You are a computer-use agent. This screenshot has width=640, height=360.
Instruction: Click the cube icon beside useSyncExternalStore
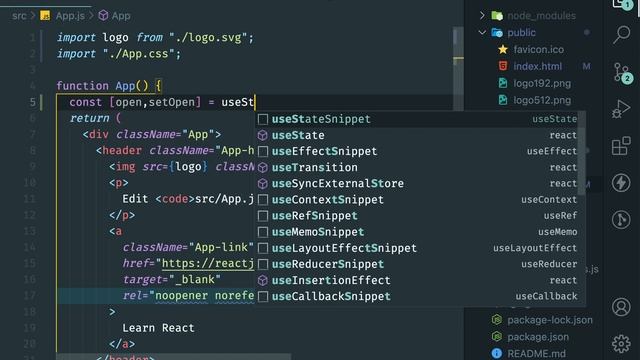[x=263, y=184]
